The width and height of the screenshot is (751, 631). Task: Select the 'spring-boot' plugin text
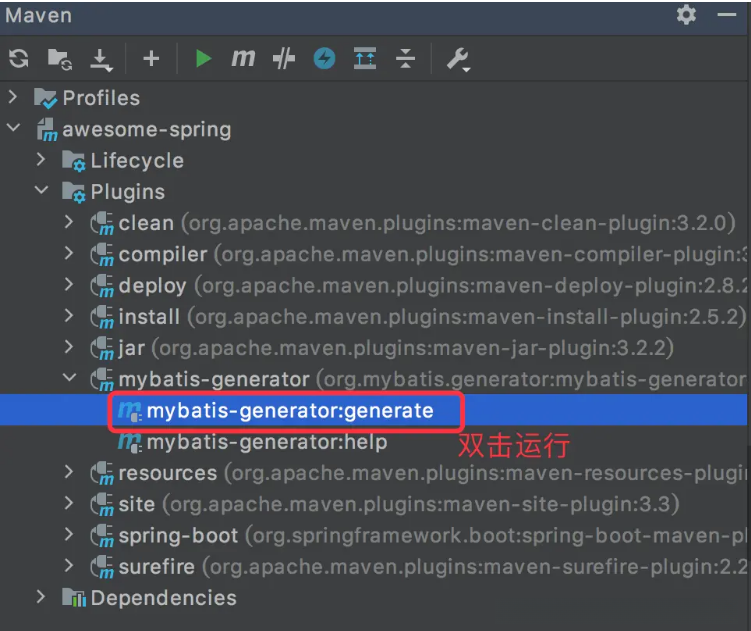pos(178,536)
